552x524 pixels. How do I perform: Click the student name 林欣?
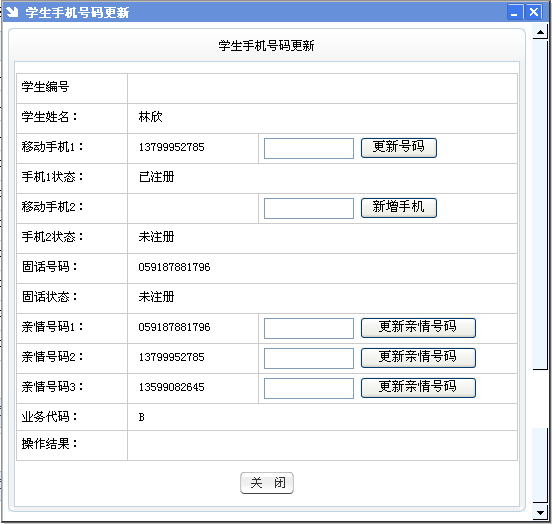click(150, 117)
